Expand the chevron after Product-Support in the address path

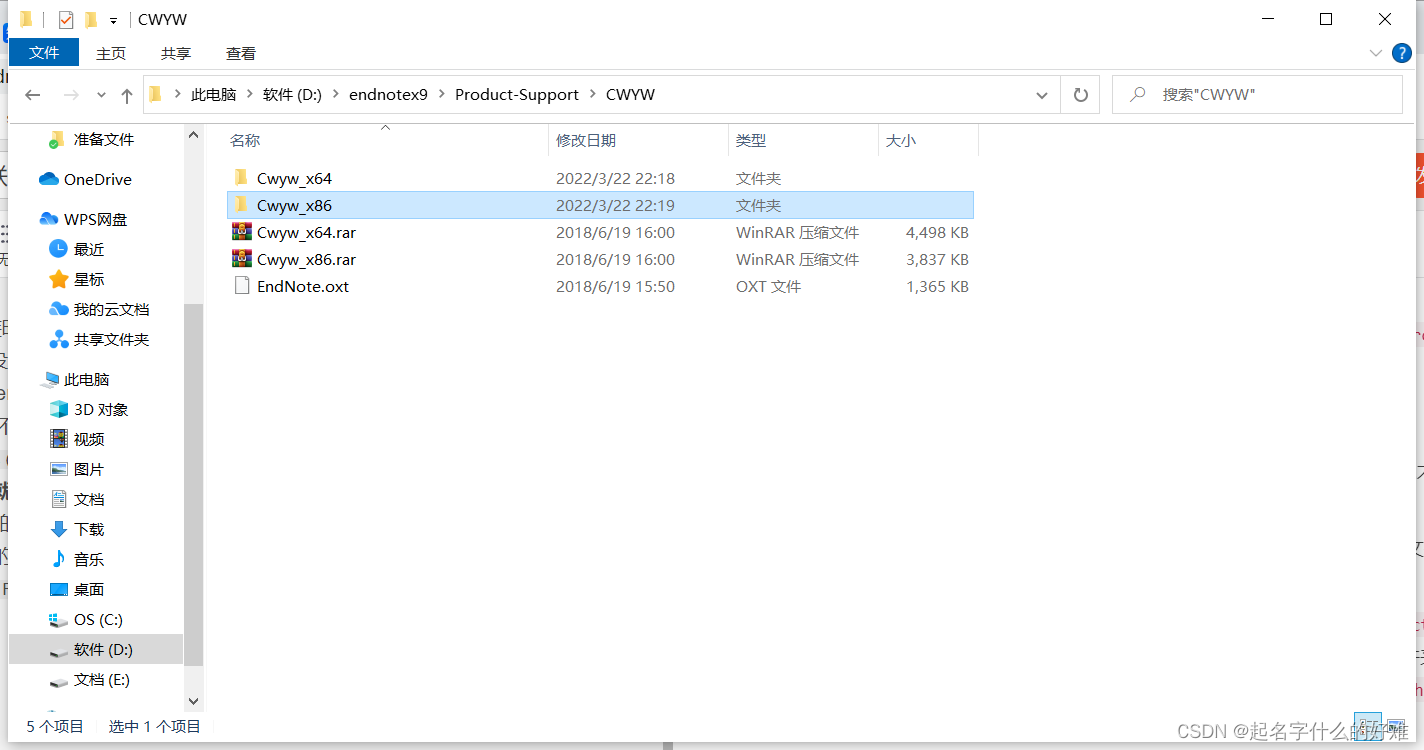(x=592, y=95)
